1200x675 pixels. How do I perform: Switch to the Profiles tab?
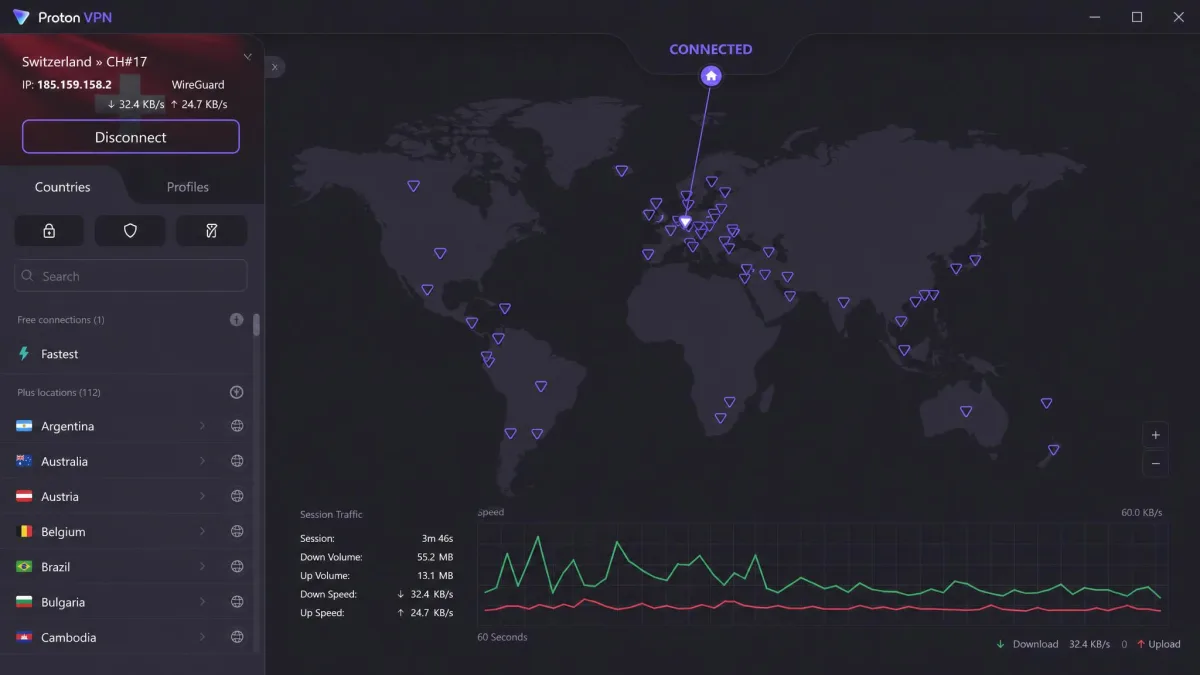tap(188, 187)
